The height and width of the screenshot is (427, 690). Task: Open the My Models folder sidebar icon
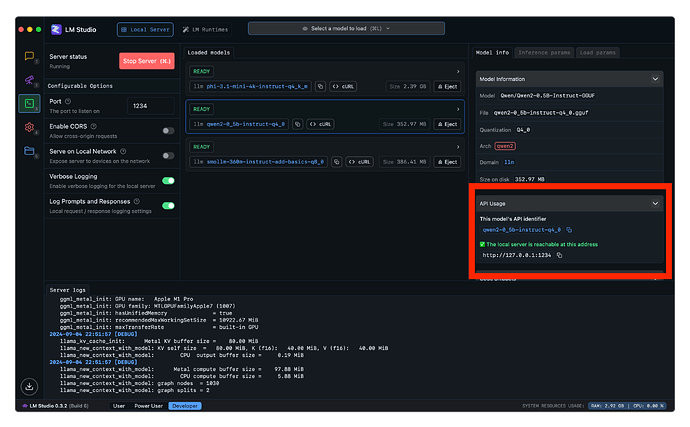(x=29, y=151)
